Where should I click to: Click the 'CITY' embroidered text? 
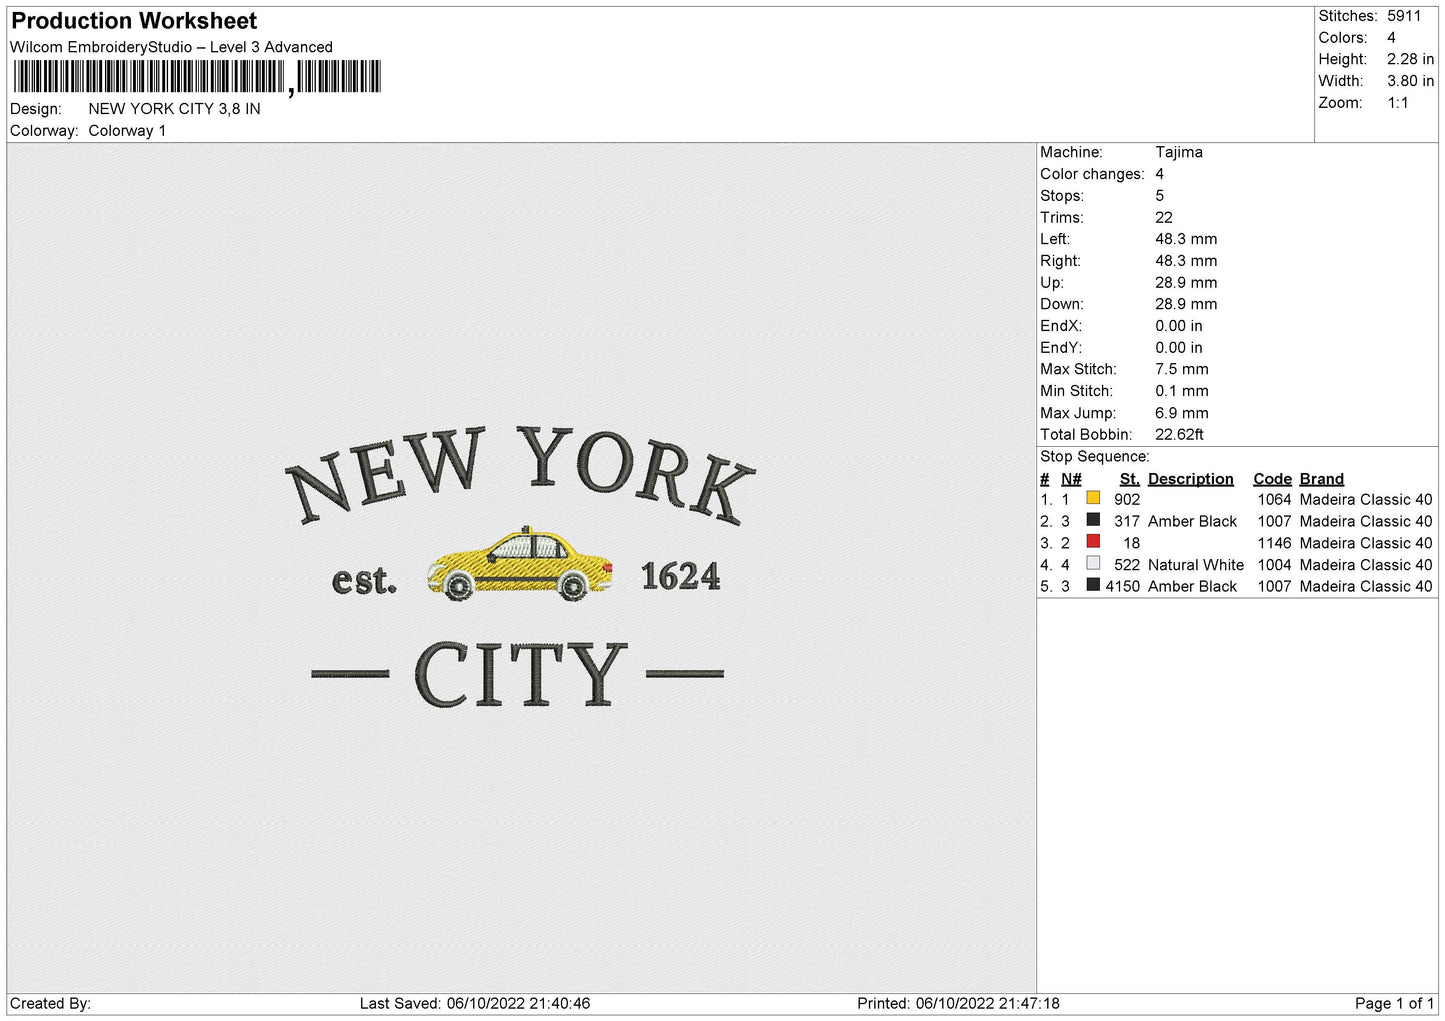[520, 674]
